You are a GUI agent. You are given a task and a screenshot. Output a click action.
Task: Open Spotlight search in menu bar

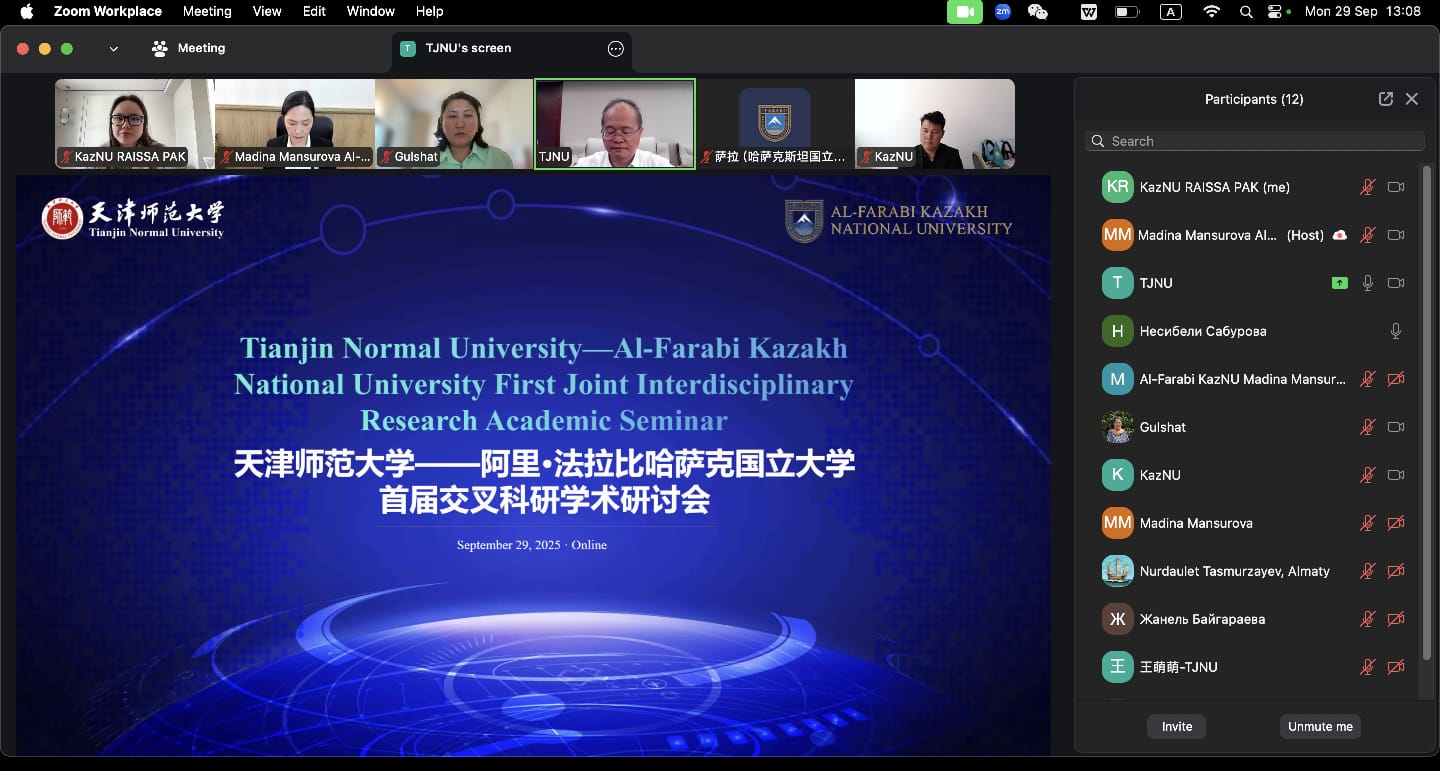click(1245, 12)
